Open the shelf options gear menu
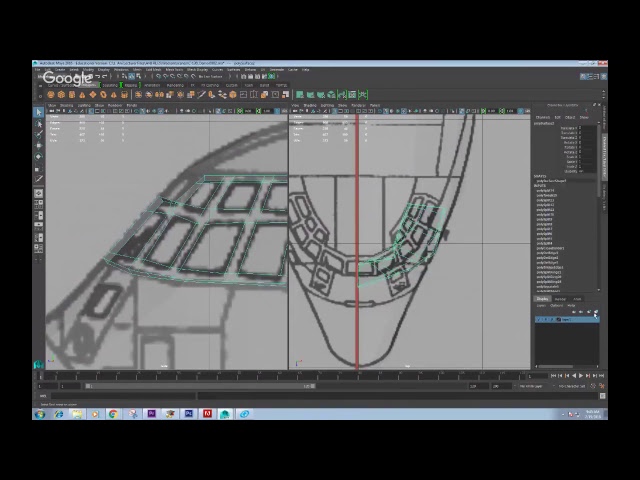This screenshot has width=640, height=480. (x=40, y=96)
